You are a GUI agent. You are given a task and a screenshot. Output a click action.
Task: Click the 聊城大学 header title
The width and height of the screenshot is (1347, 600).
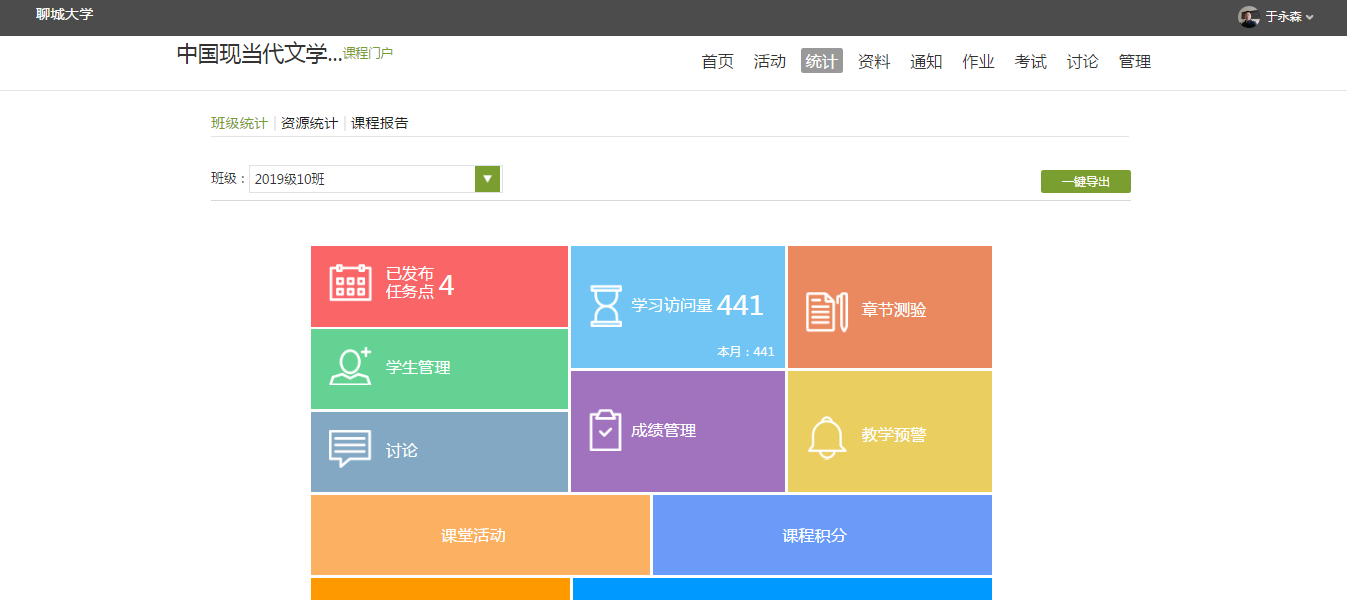[x=65, y=15]
